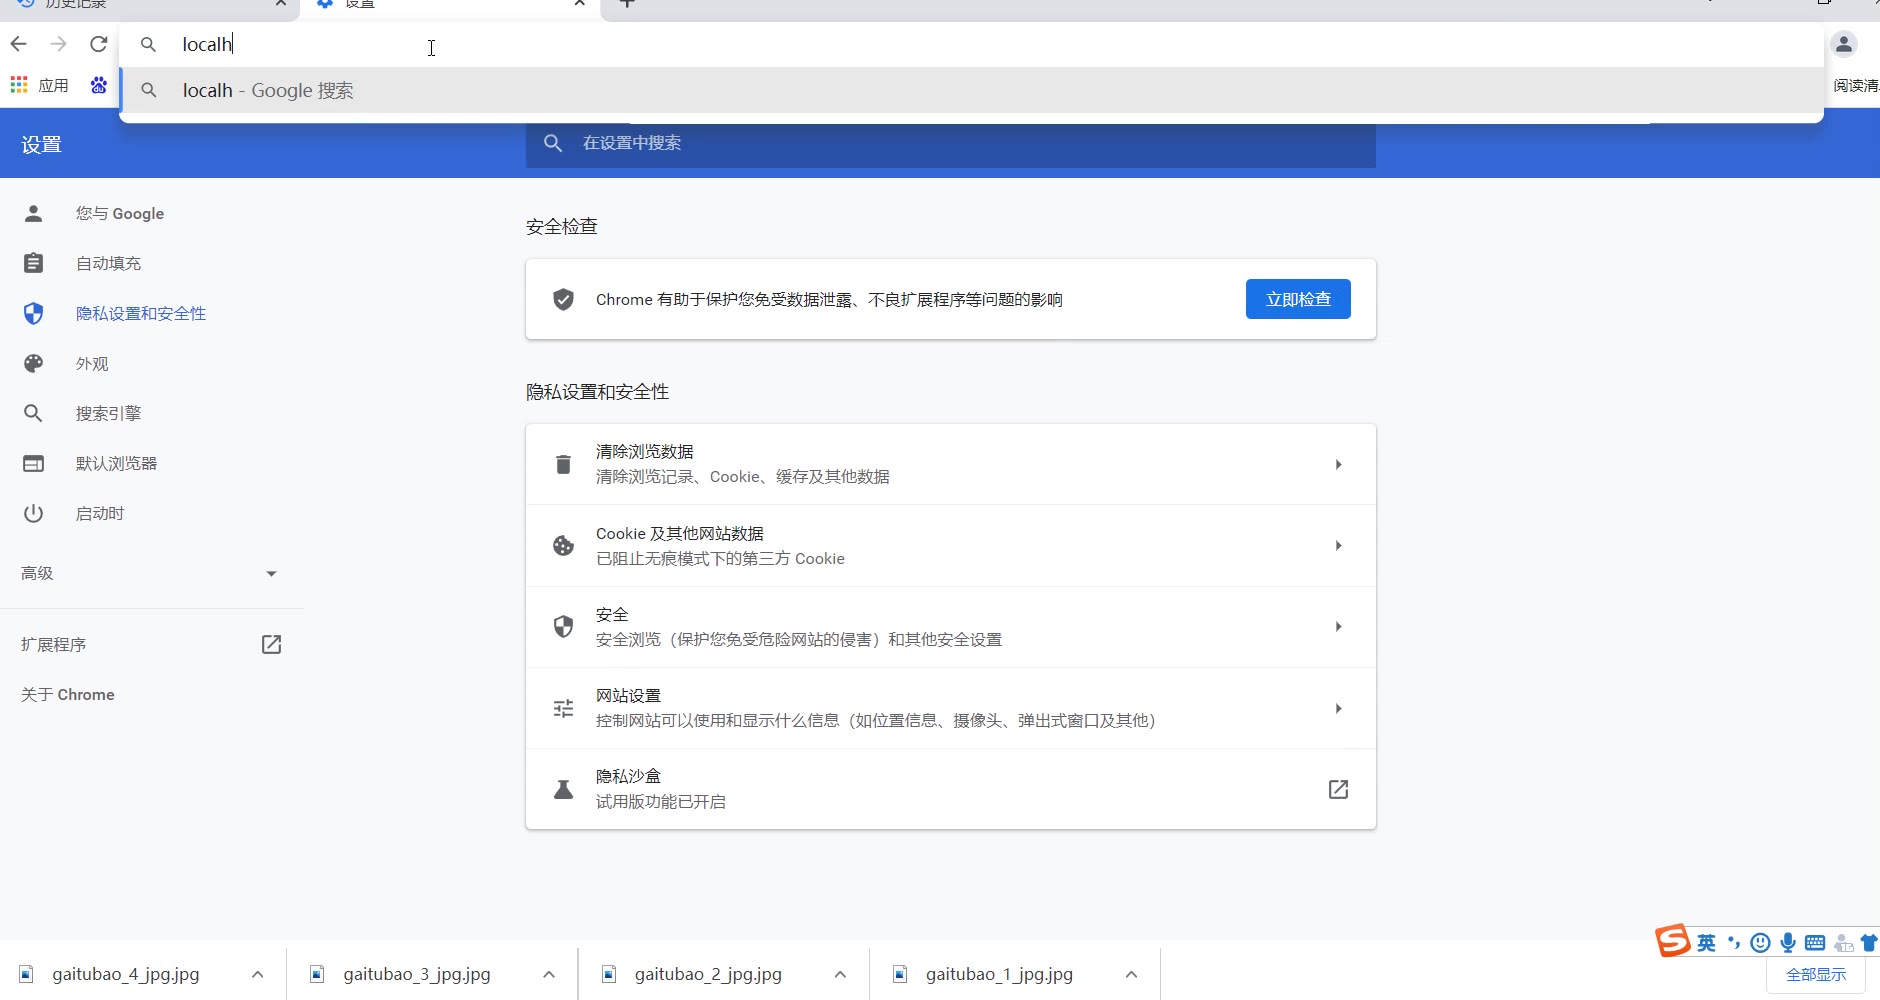Click the Sogou skin shirt icon

[1869, 942]
